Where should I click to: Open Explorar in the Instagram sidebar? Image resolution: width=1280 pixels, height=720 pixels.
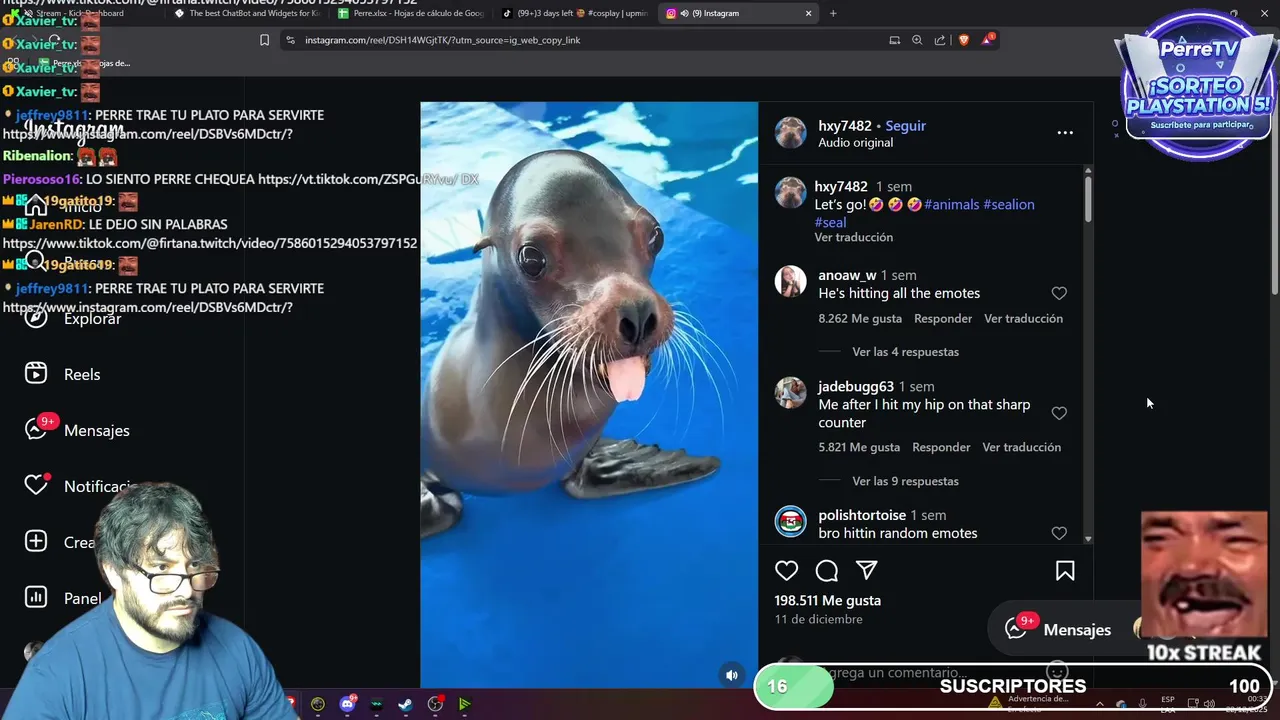point(72,318)
